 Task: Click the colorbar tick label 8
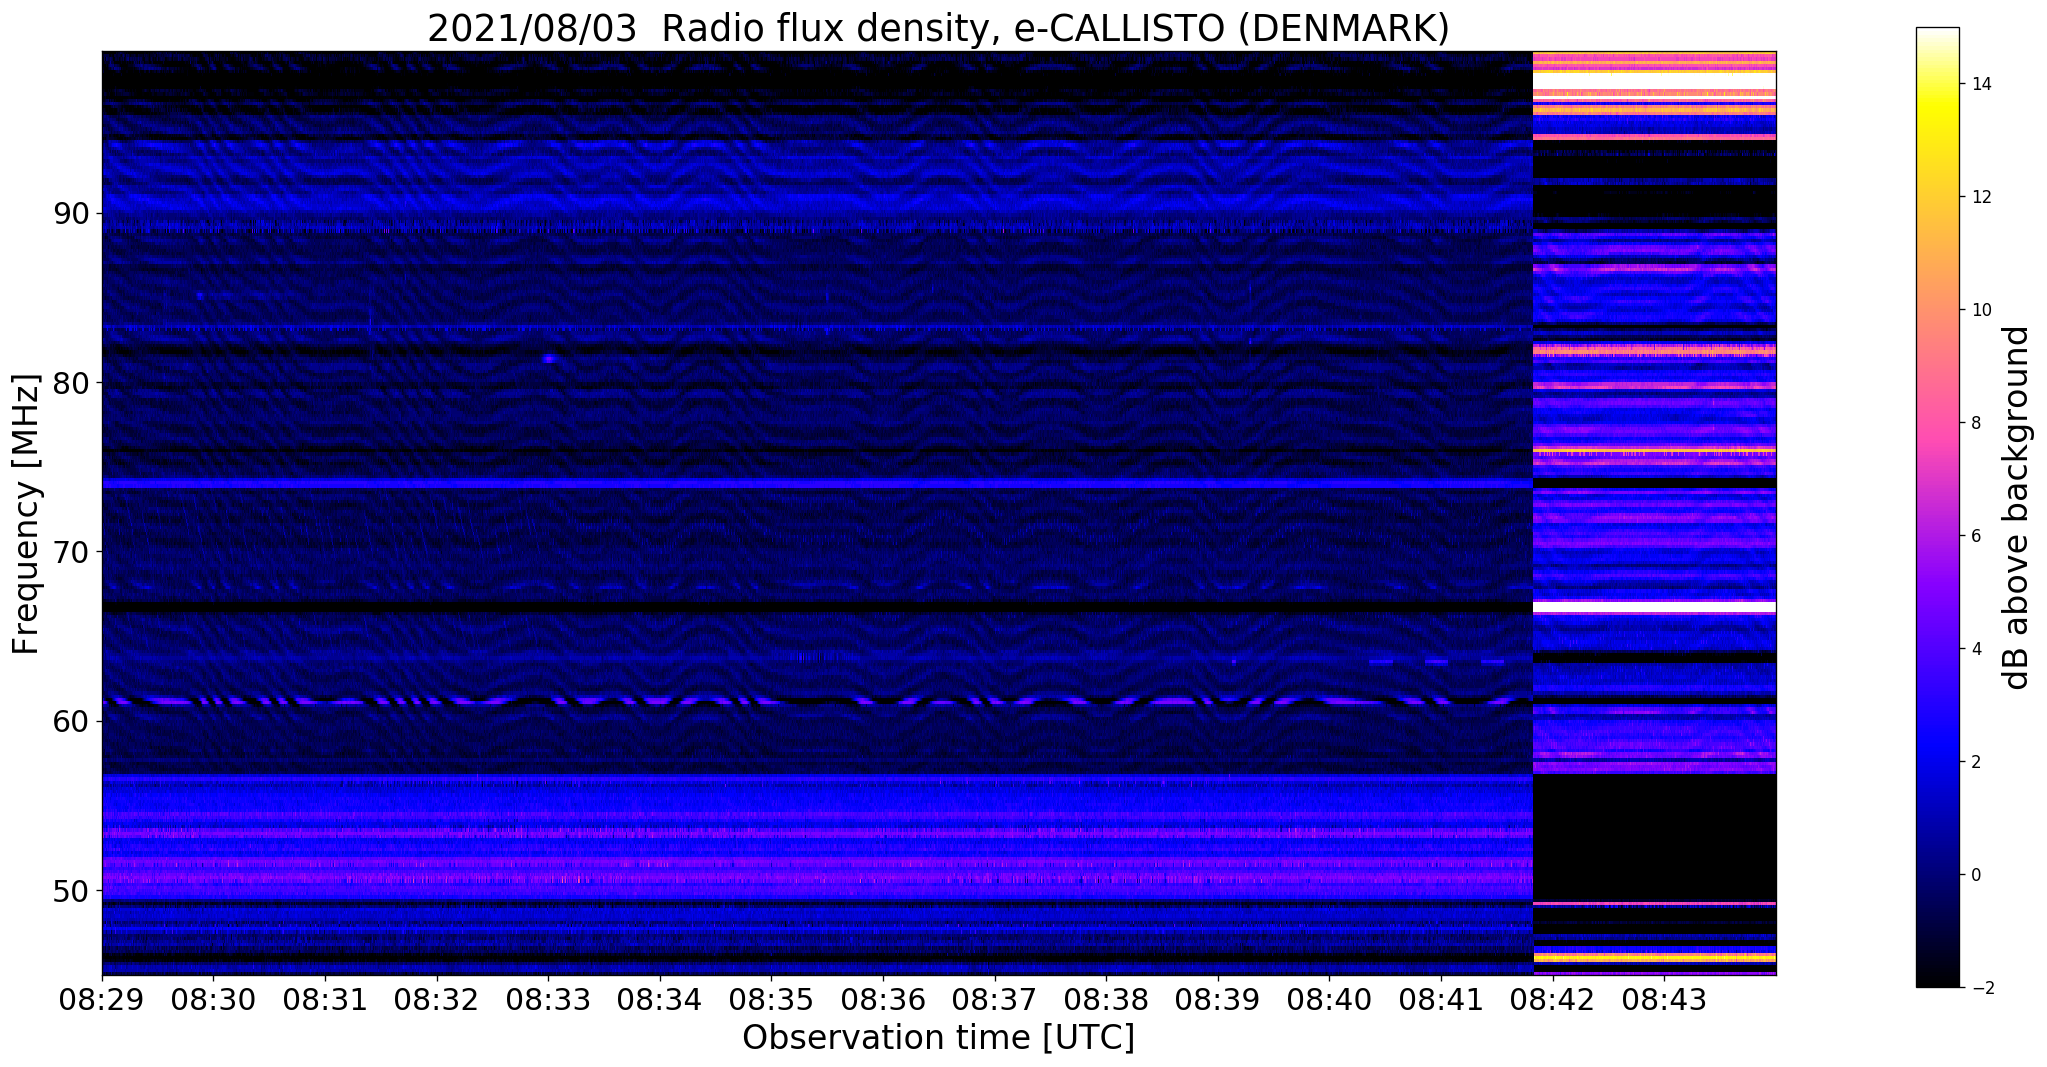click(1975, 423)
